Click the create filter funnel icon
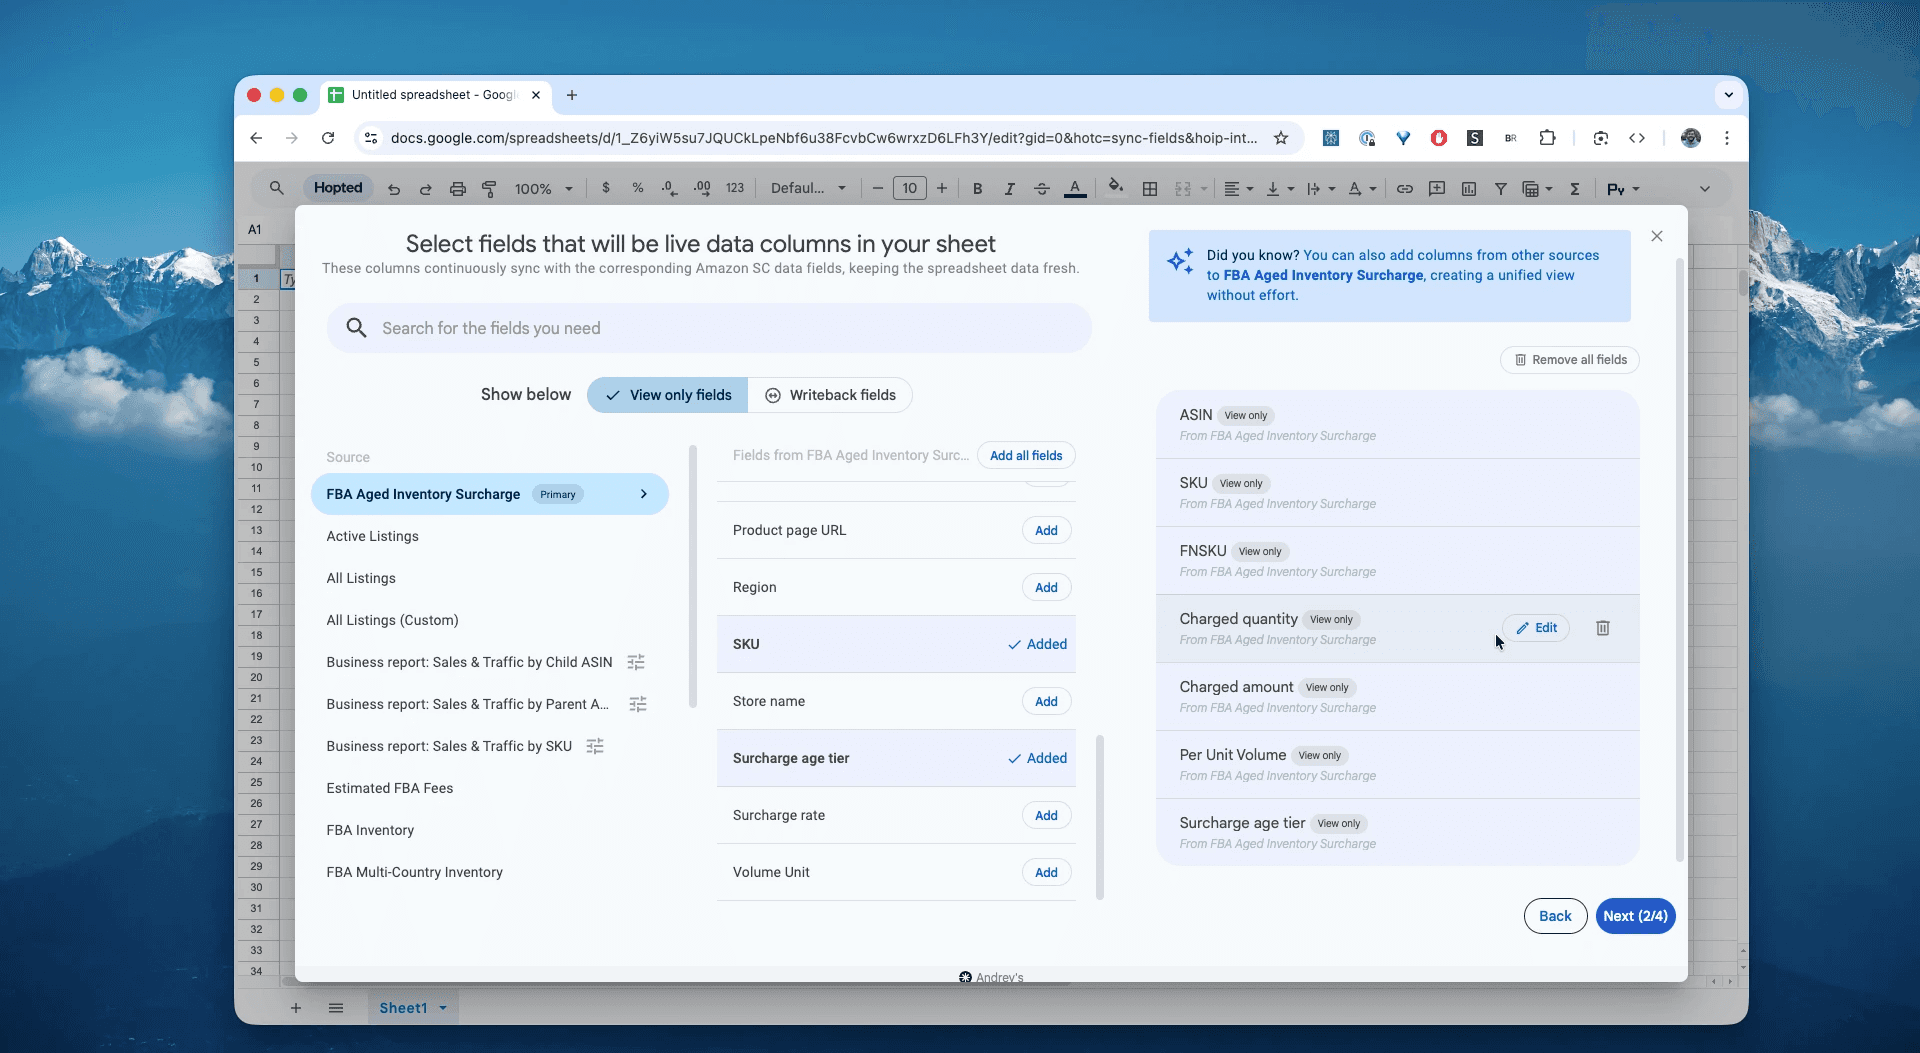 1501,189
